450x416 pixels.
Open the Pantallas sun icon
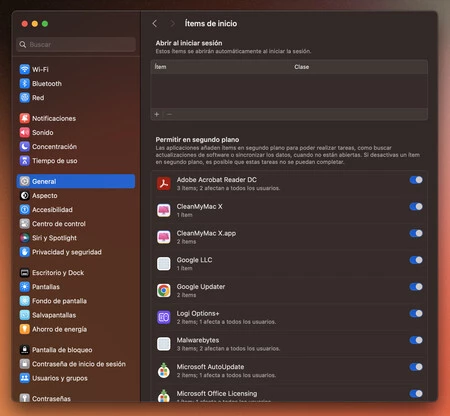(x=24, y=287)
